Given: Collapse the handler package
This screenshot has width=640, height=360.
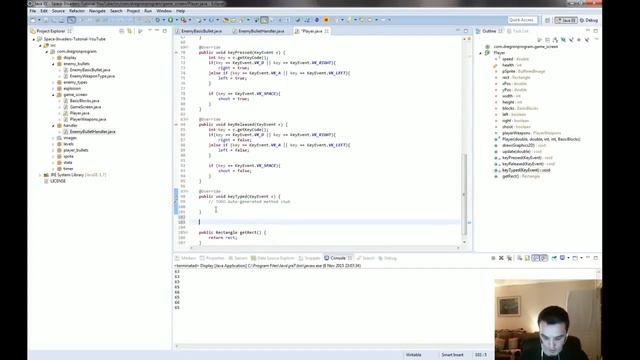Looking at the screenshot, I should (53, 126).
